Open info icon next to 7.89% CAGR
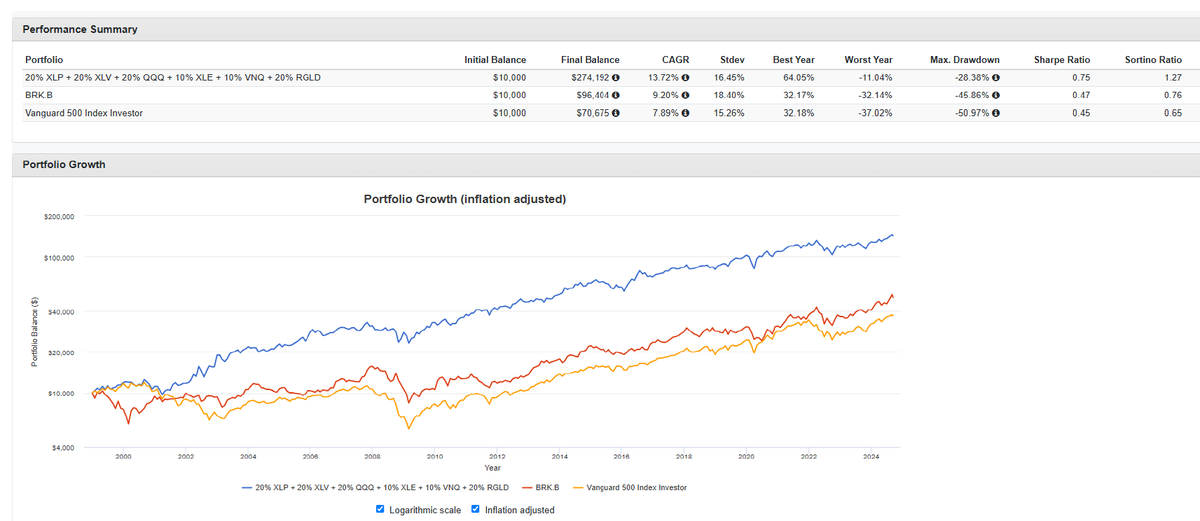This screenshot has width=1200, height=521. click(x=685, y=113)
